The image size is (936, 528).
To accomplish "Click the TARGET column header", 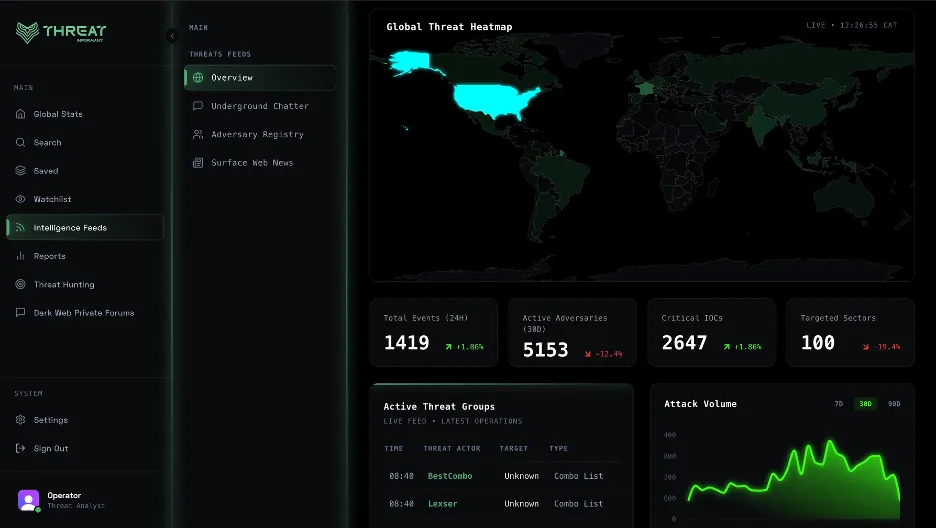I will [x=513, y=448].
